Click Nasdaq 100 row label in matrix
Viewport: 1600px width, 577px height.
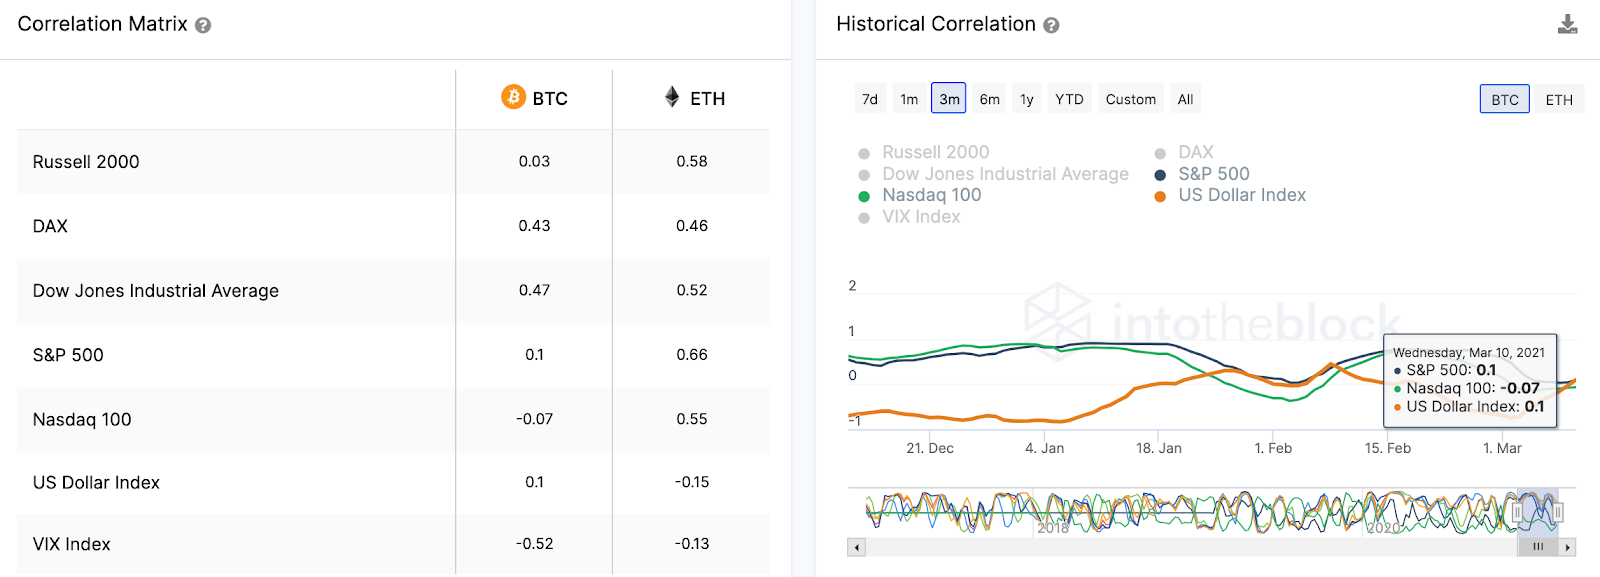click(x=82, y=420)
